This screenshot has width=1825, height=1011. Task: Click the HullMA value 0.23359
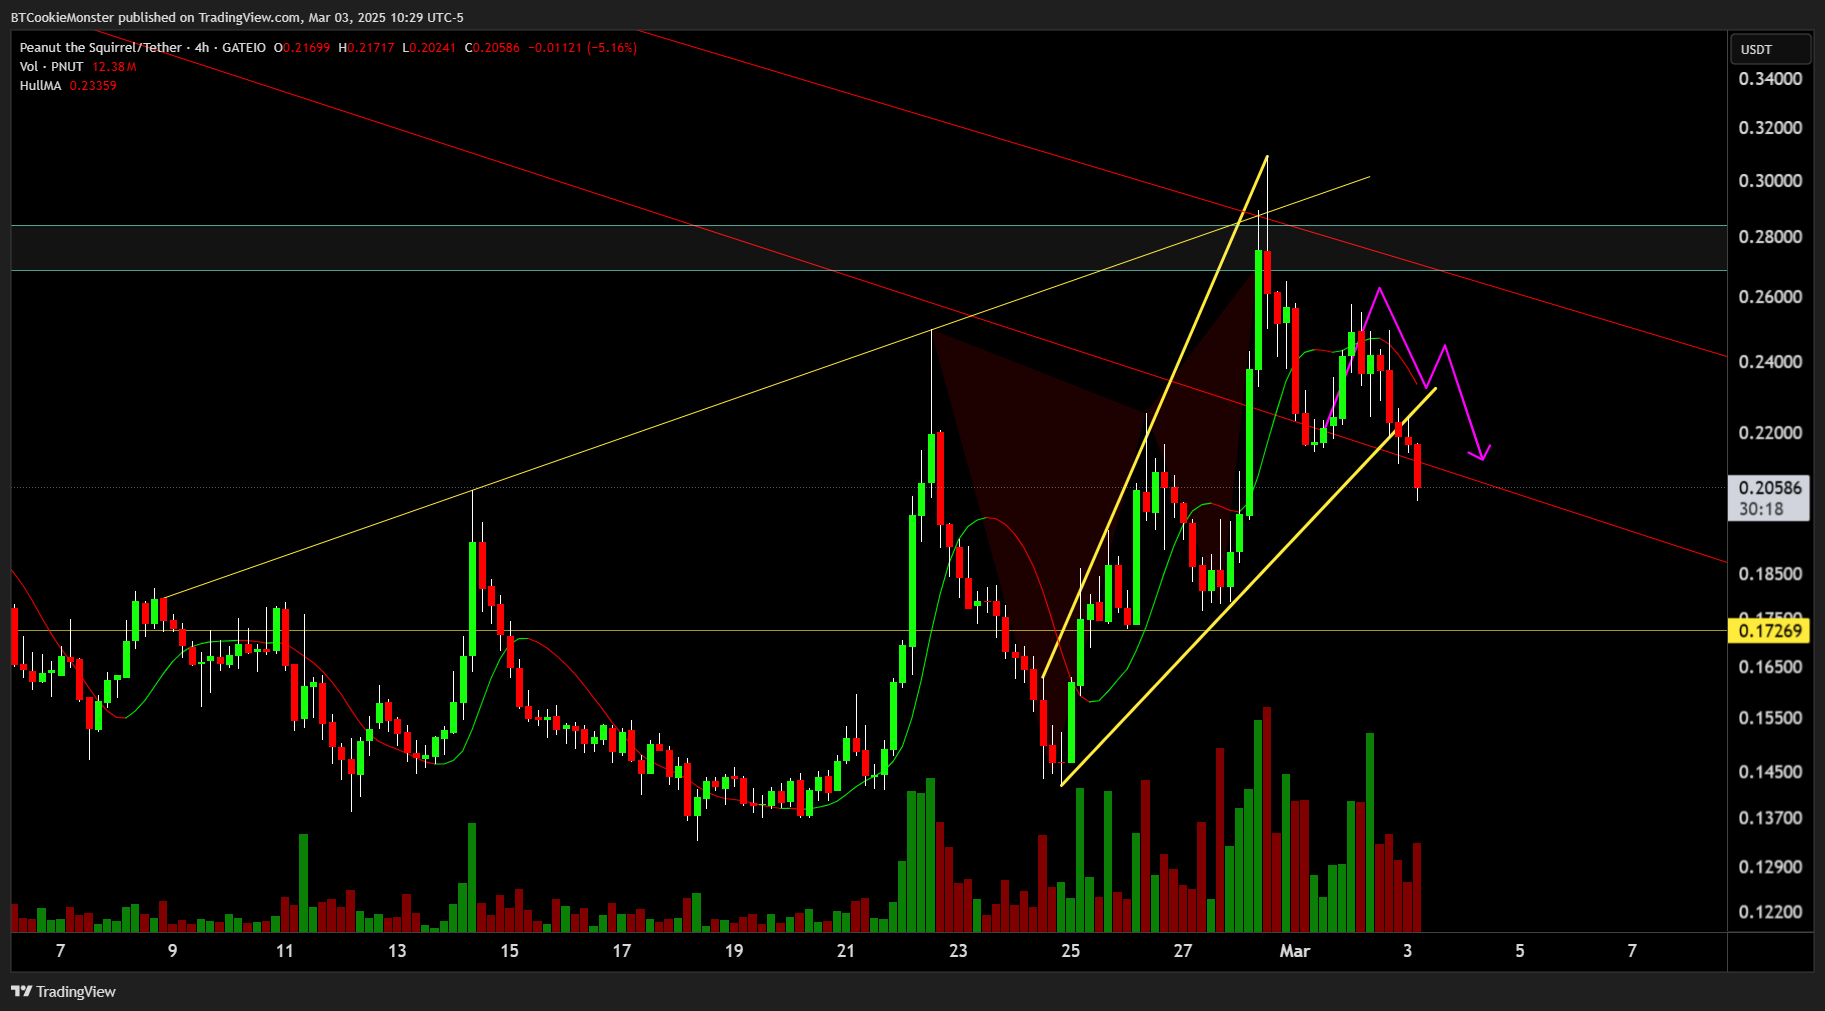coord(93,85)
